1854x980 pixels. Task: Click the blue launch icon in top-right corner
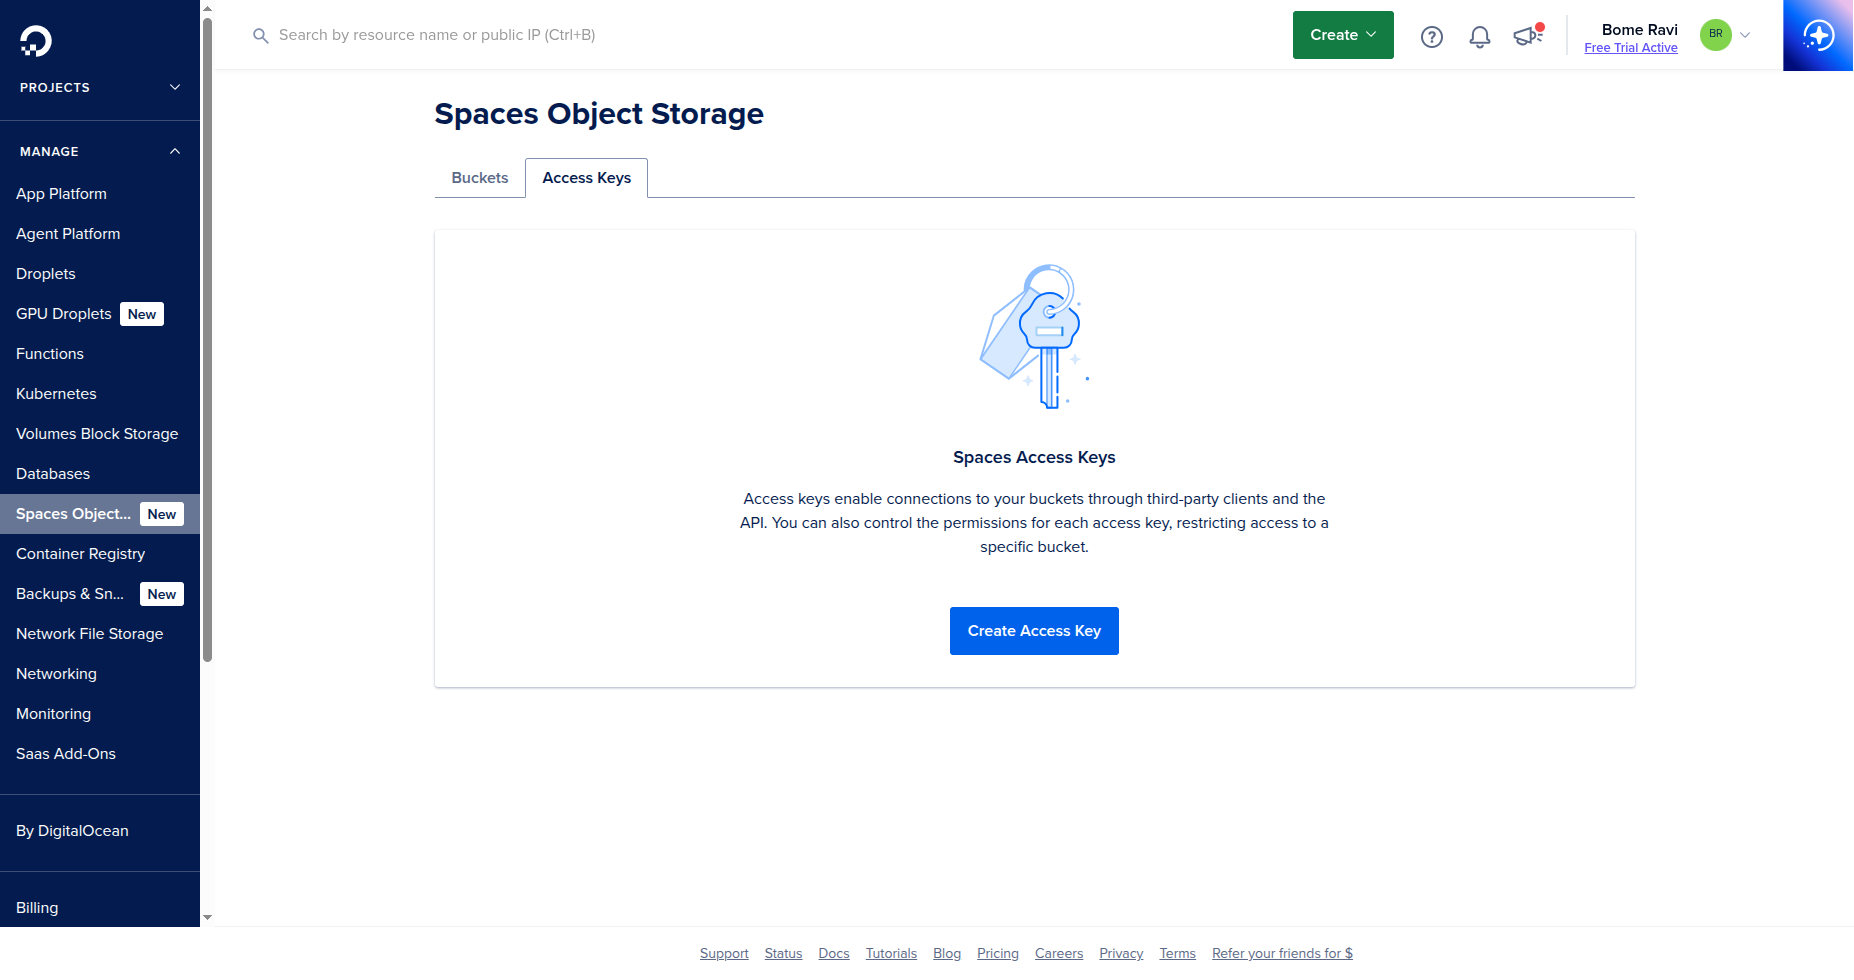click(1818, 35)
